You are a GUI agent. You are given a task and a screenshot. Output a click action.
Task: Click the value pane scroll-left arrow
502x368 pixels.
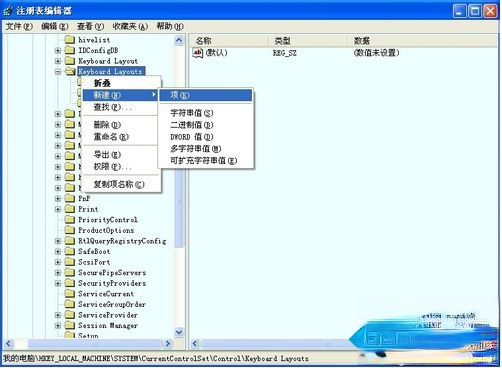point(196,343)
